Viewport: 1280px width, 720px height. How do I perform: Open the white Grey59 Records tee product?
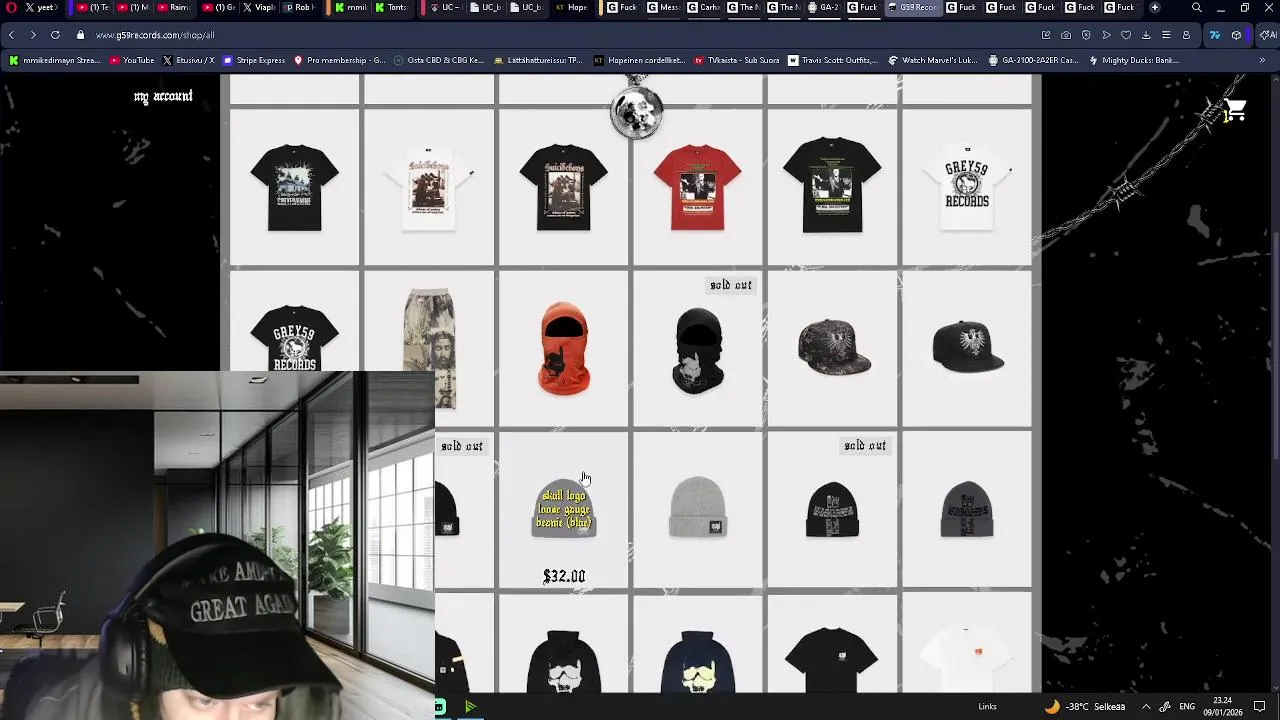967,187
